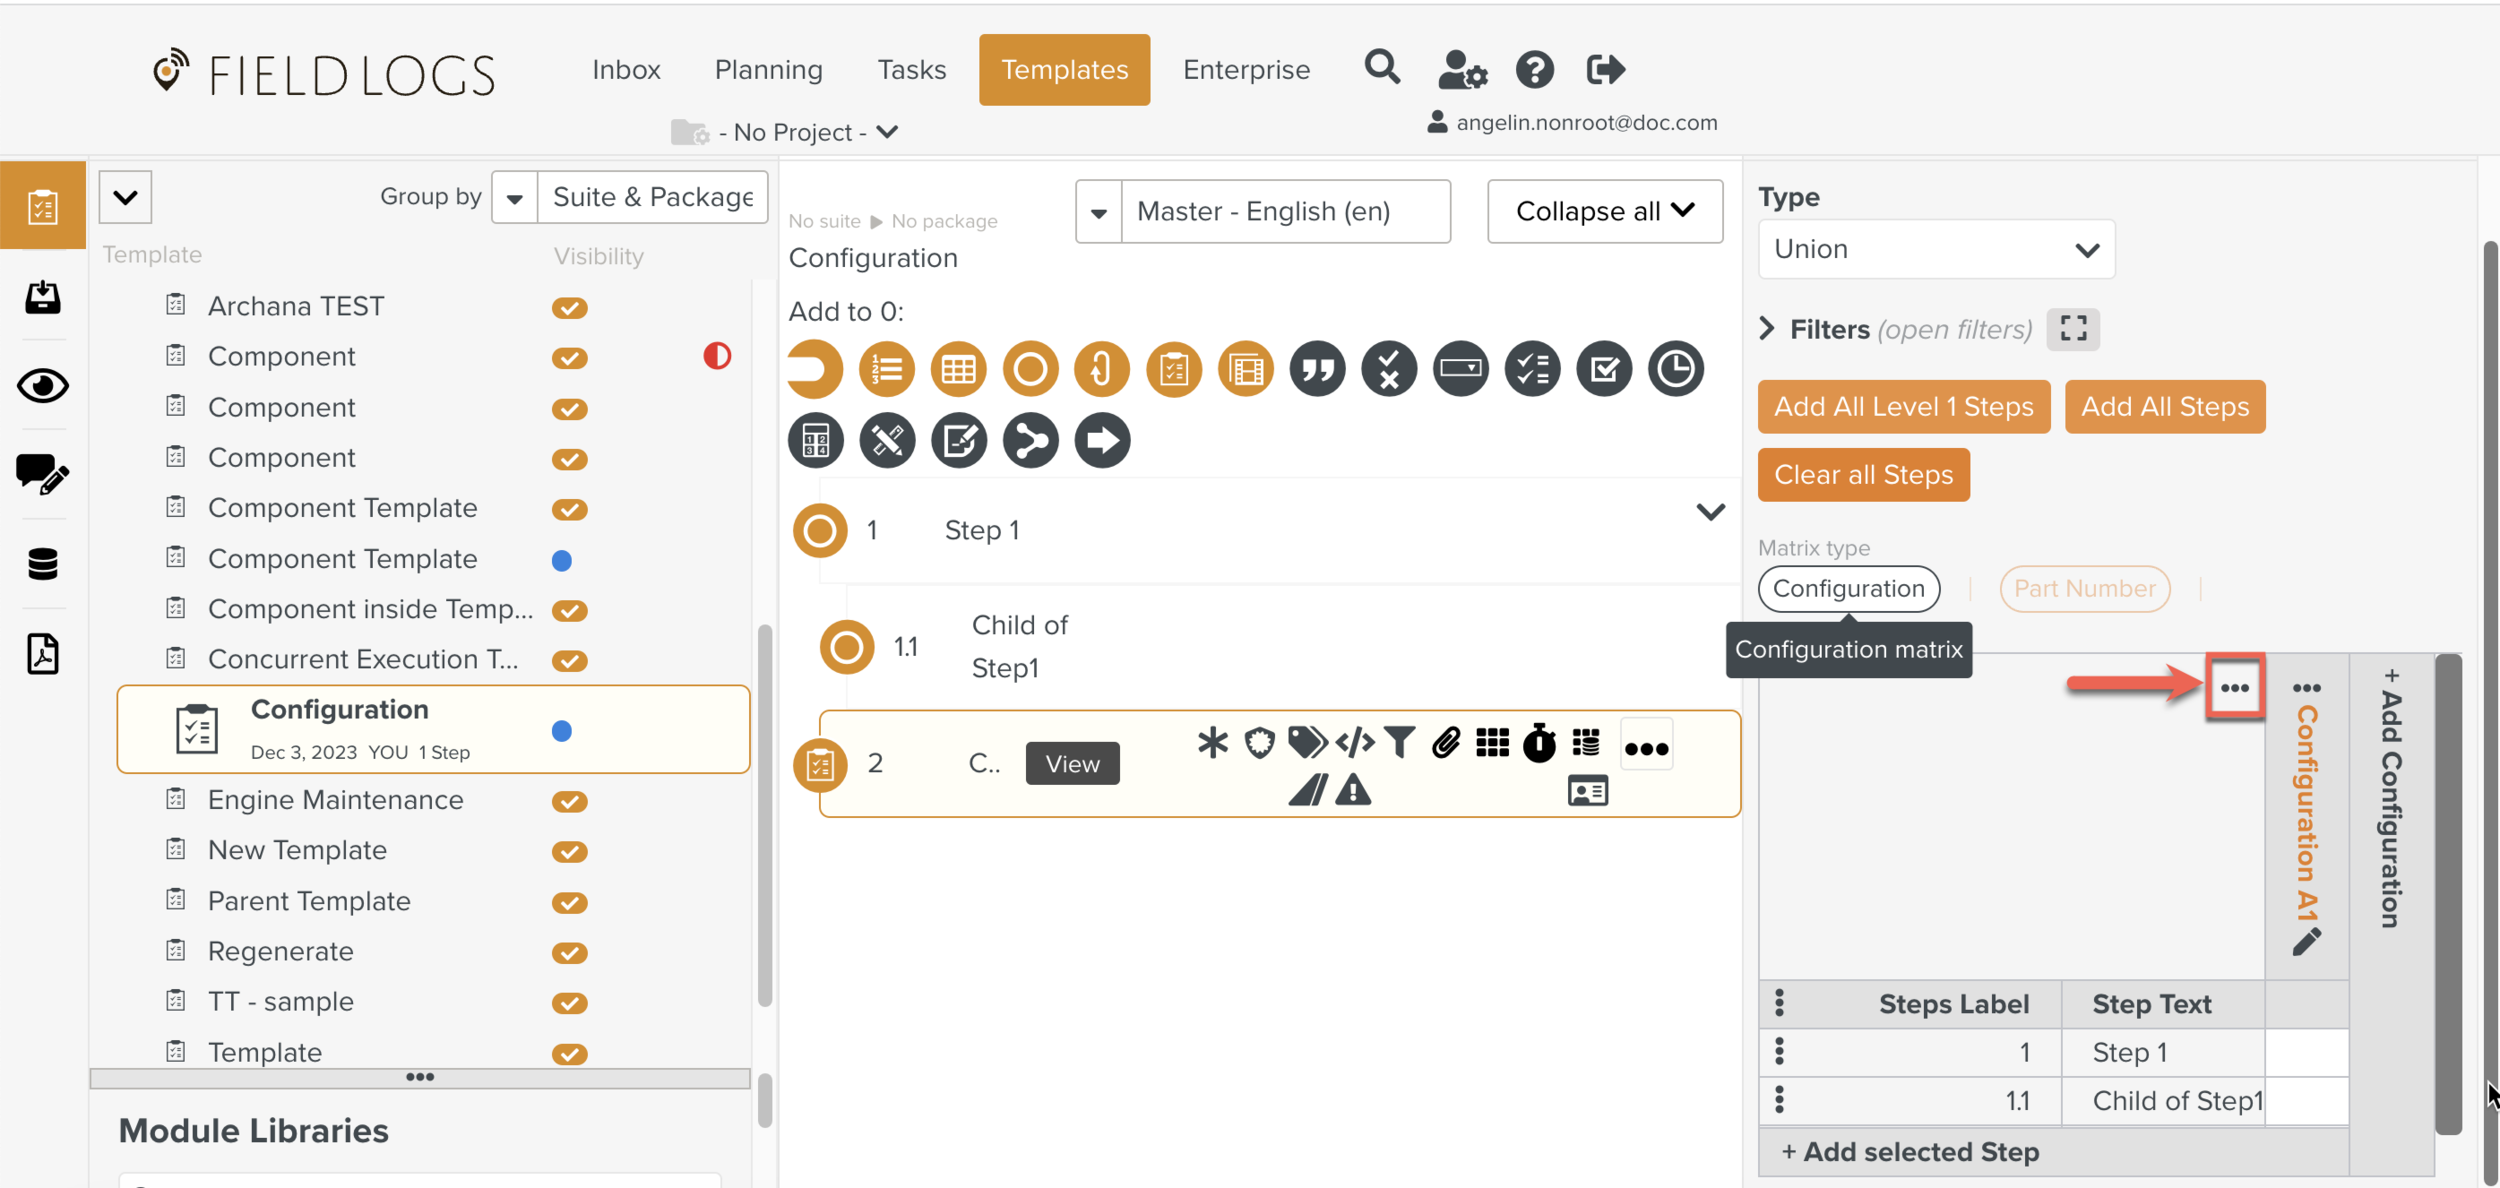Click the search magnifier icon
This screenshot has height=1188, width=2500.
(1382, 68)
